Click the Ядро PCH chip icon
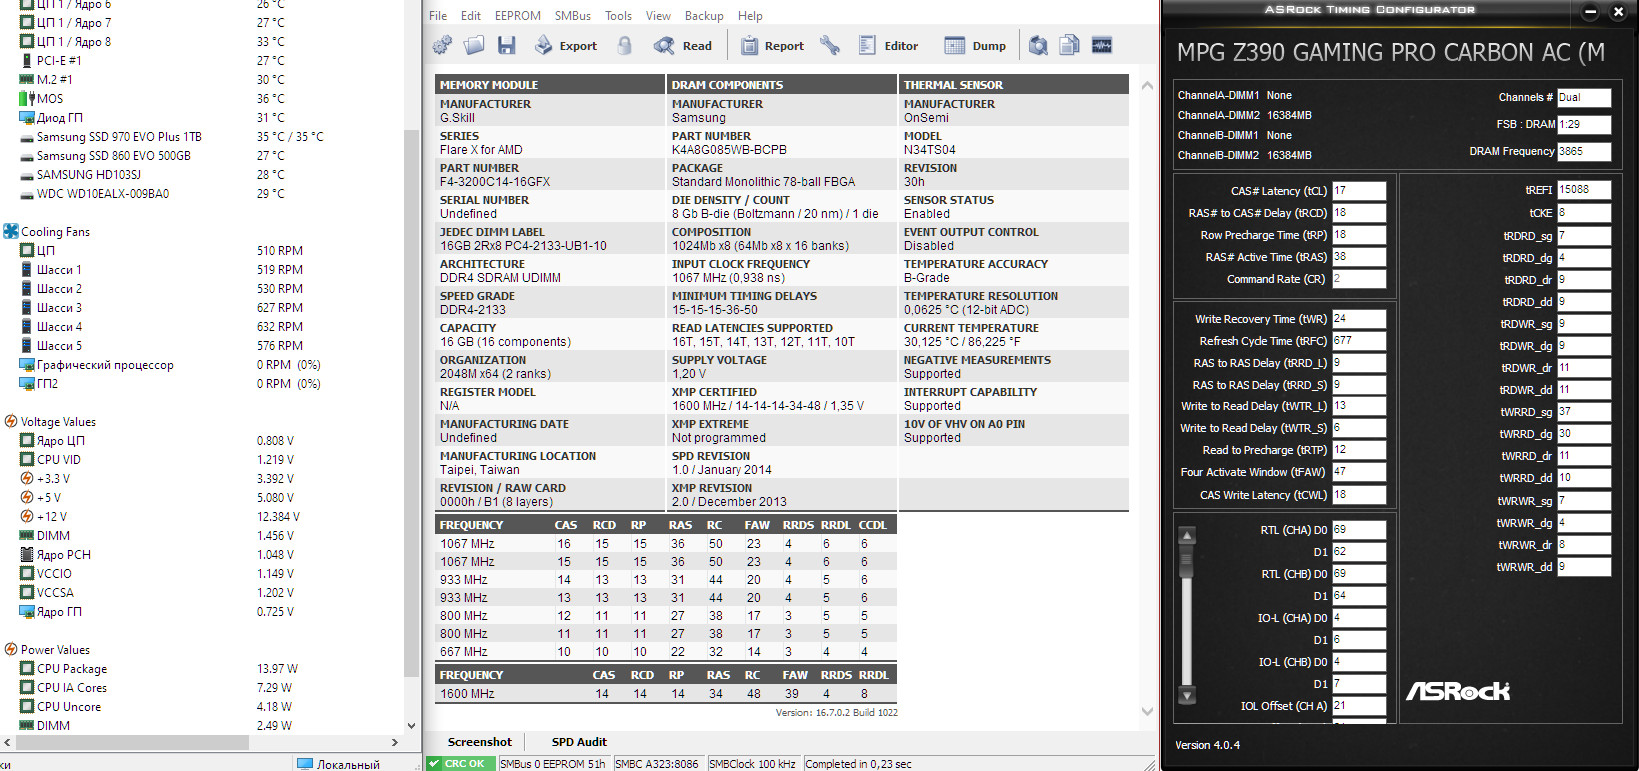 (27, 554)
